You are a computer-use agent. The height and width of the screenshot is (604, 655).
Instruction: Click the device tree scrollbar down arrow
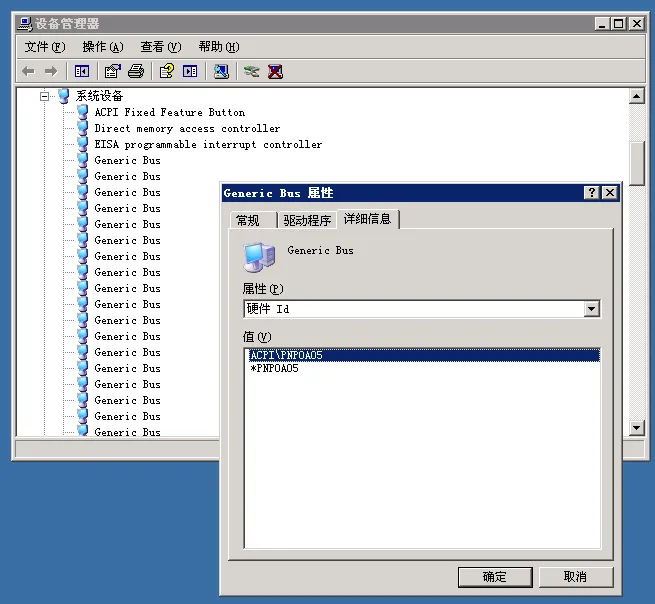pos(636,428)
